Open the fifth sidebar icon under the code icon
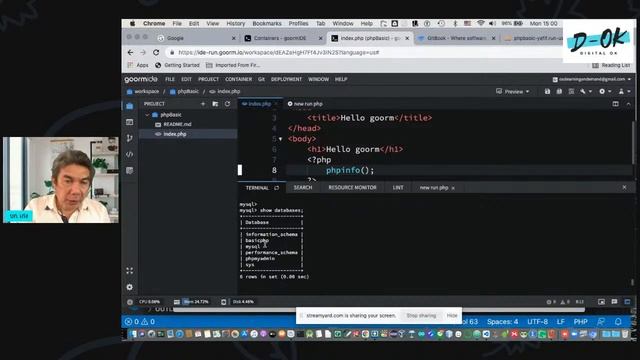The width and height of the screenshot is (640, 360). click(130, 171)
